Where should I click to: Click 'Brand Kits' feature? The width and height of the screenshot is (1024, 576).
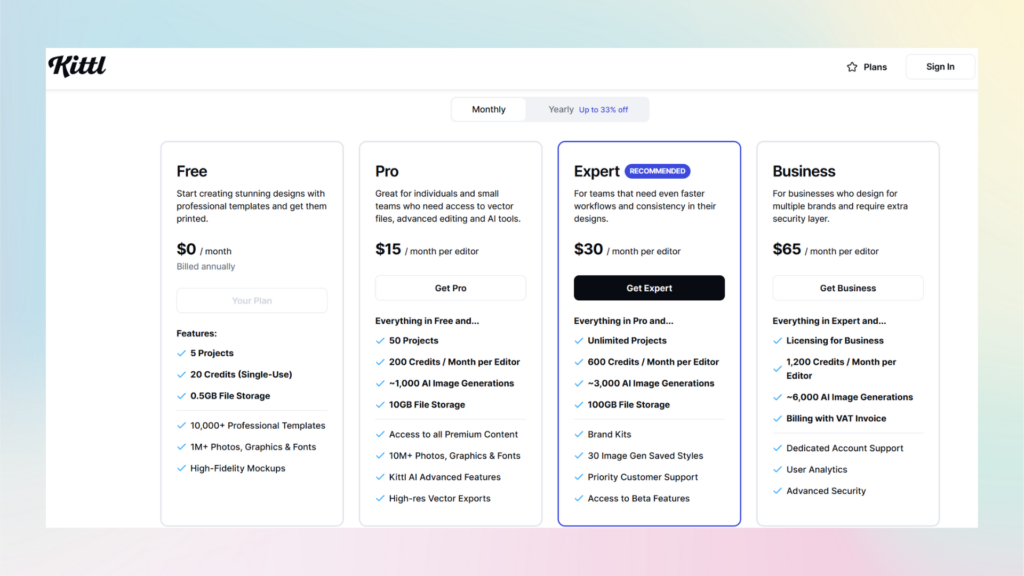609,434
